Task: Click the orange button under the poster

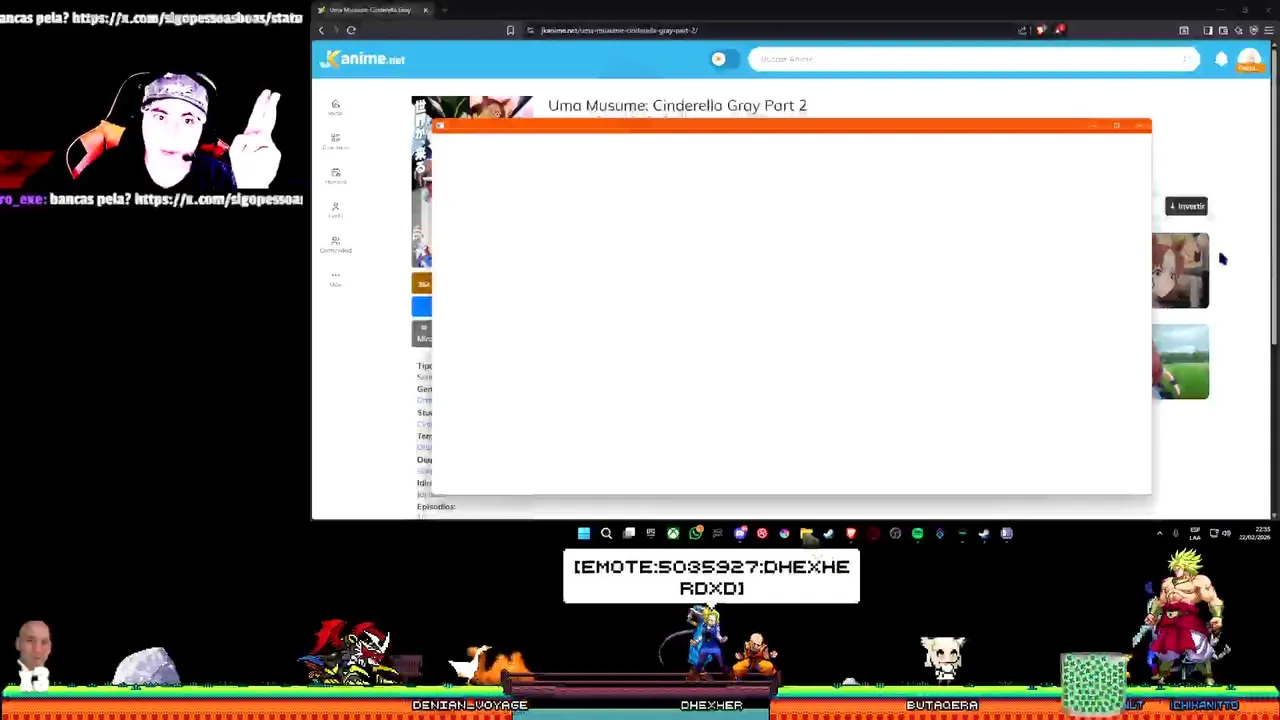Action: [x=421, y=284]
